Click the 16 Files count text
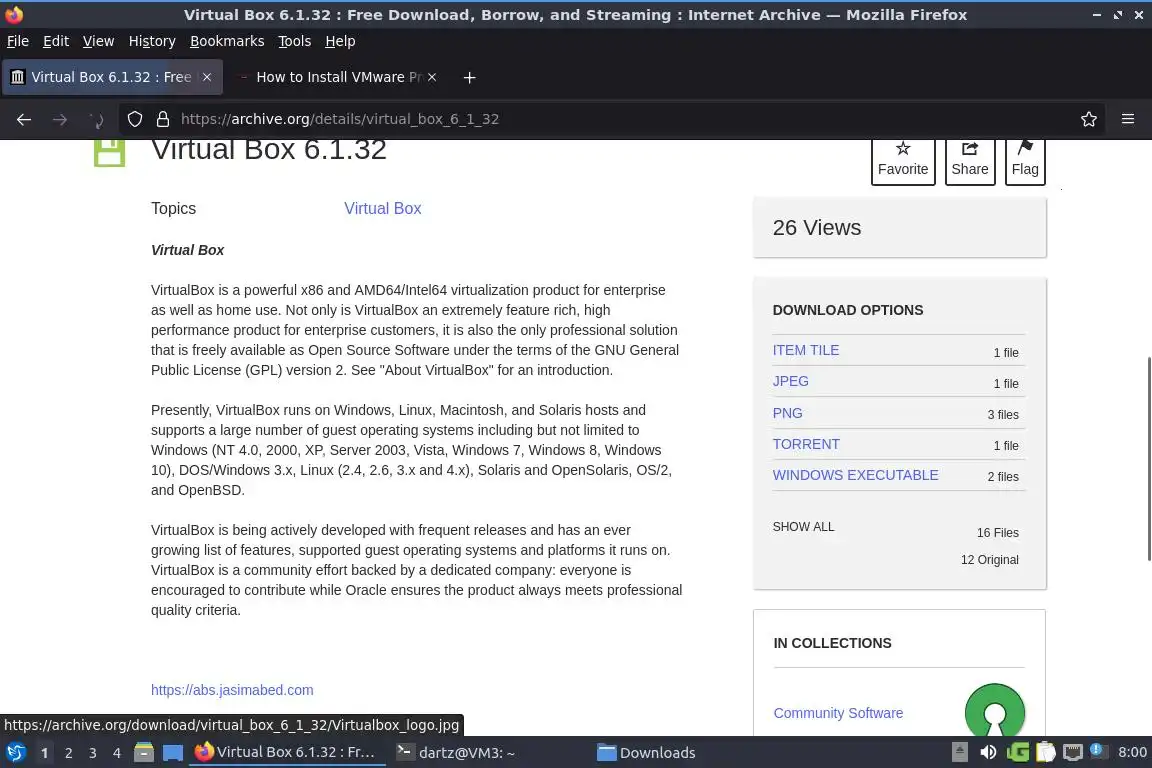This screenshot has width=1152, height=768. tap(998, 533)
